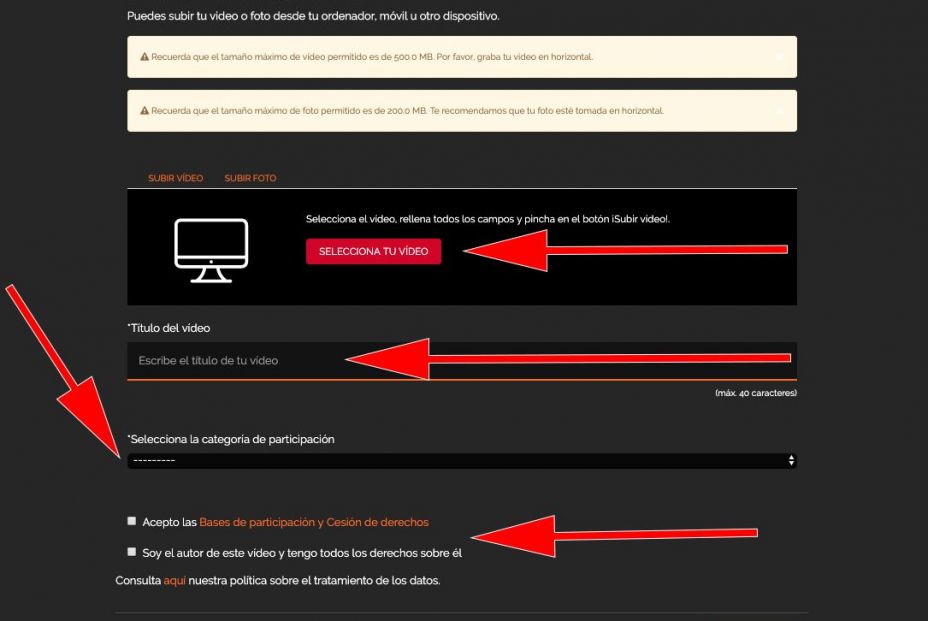Switch to the SUBIR FOTO tab
928x621 pixels.
(250, 177)
